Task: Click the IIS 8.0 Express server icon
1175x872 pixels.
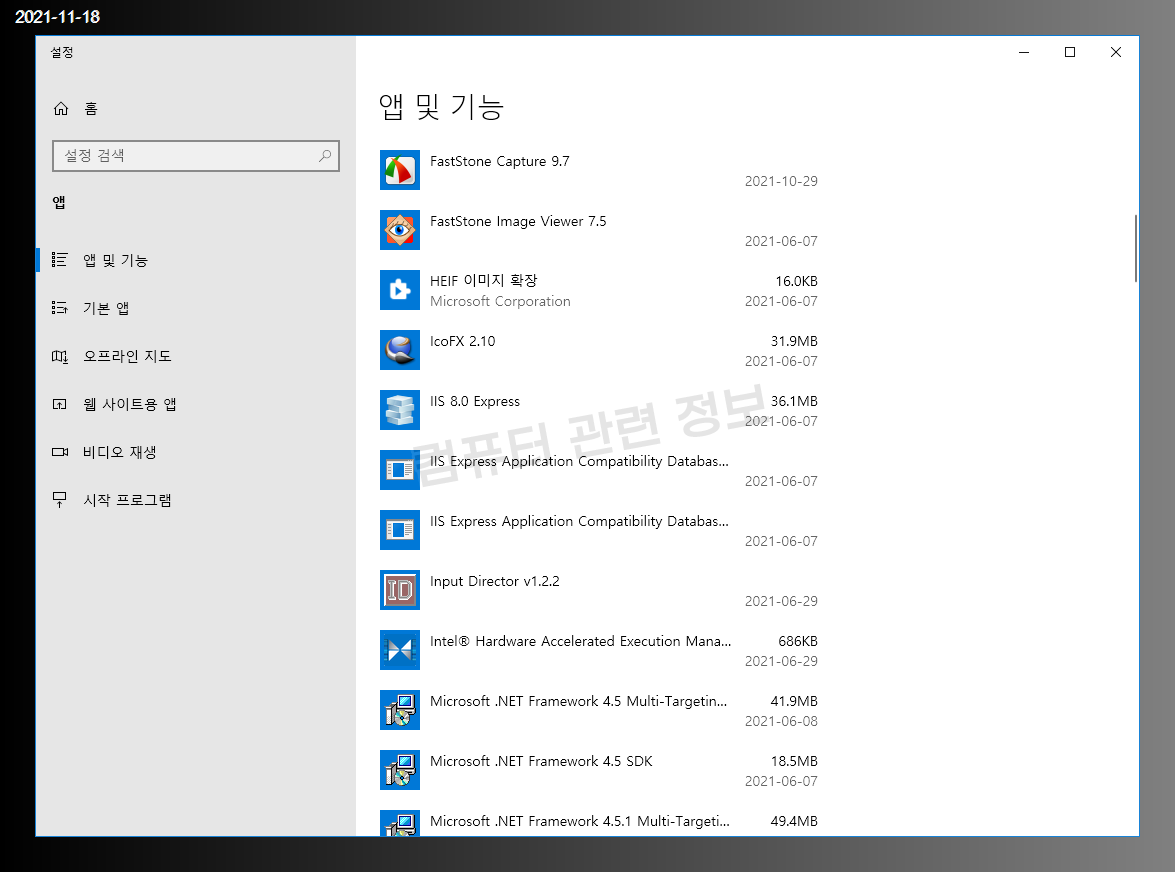Action: (399, 410)
